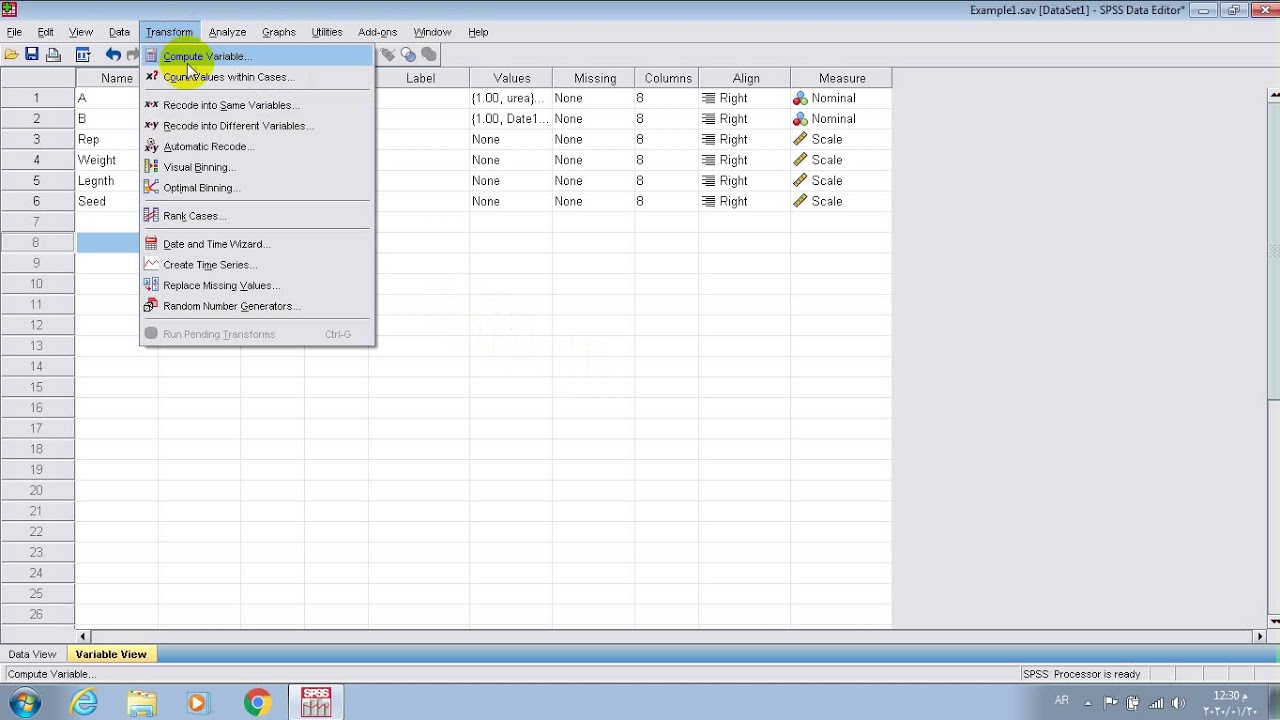Close the open Transform menu
Screen dimensions: 1280x720
click(169, 32)
